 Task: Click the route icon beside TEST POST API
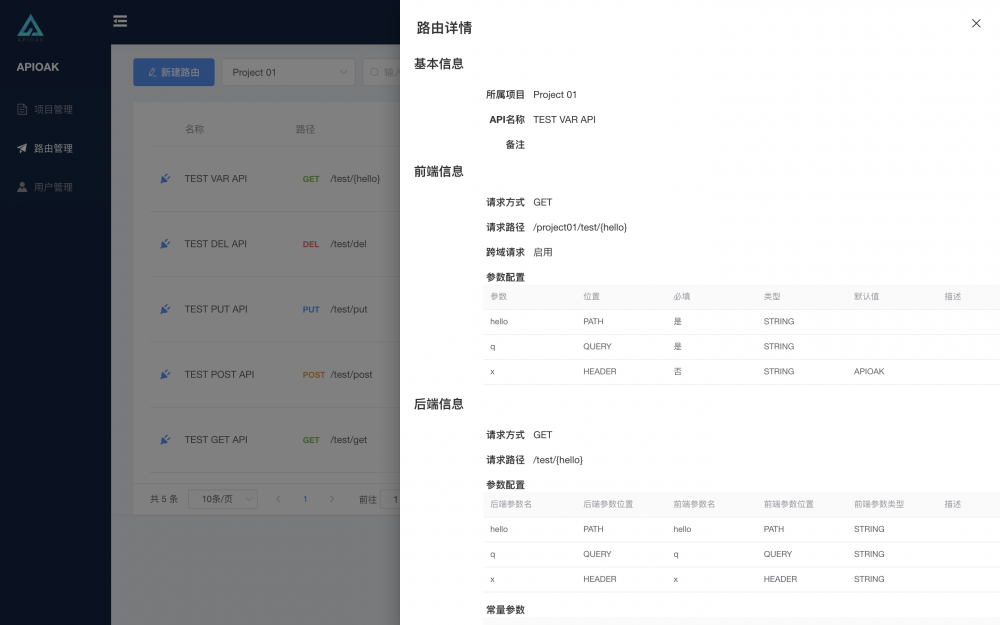tap(165, 374)
